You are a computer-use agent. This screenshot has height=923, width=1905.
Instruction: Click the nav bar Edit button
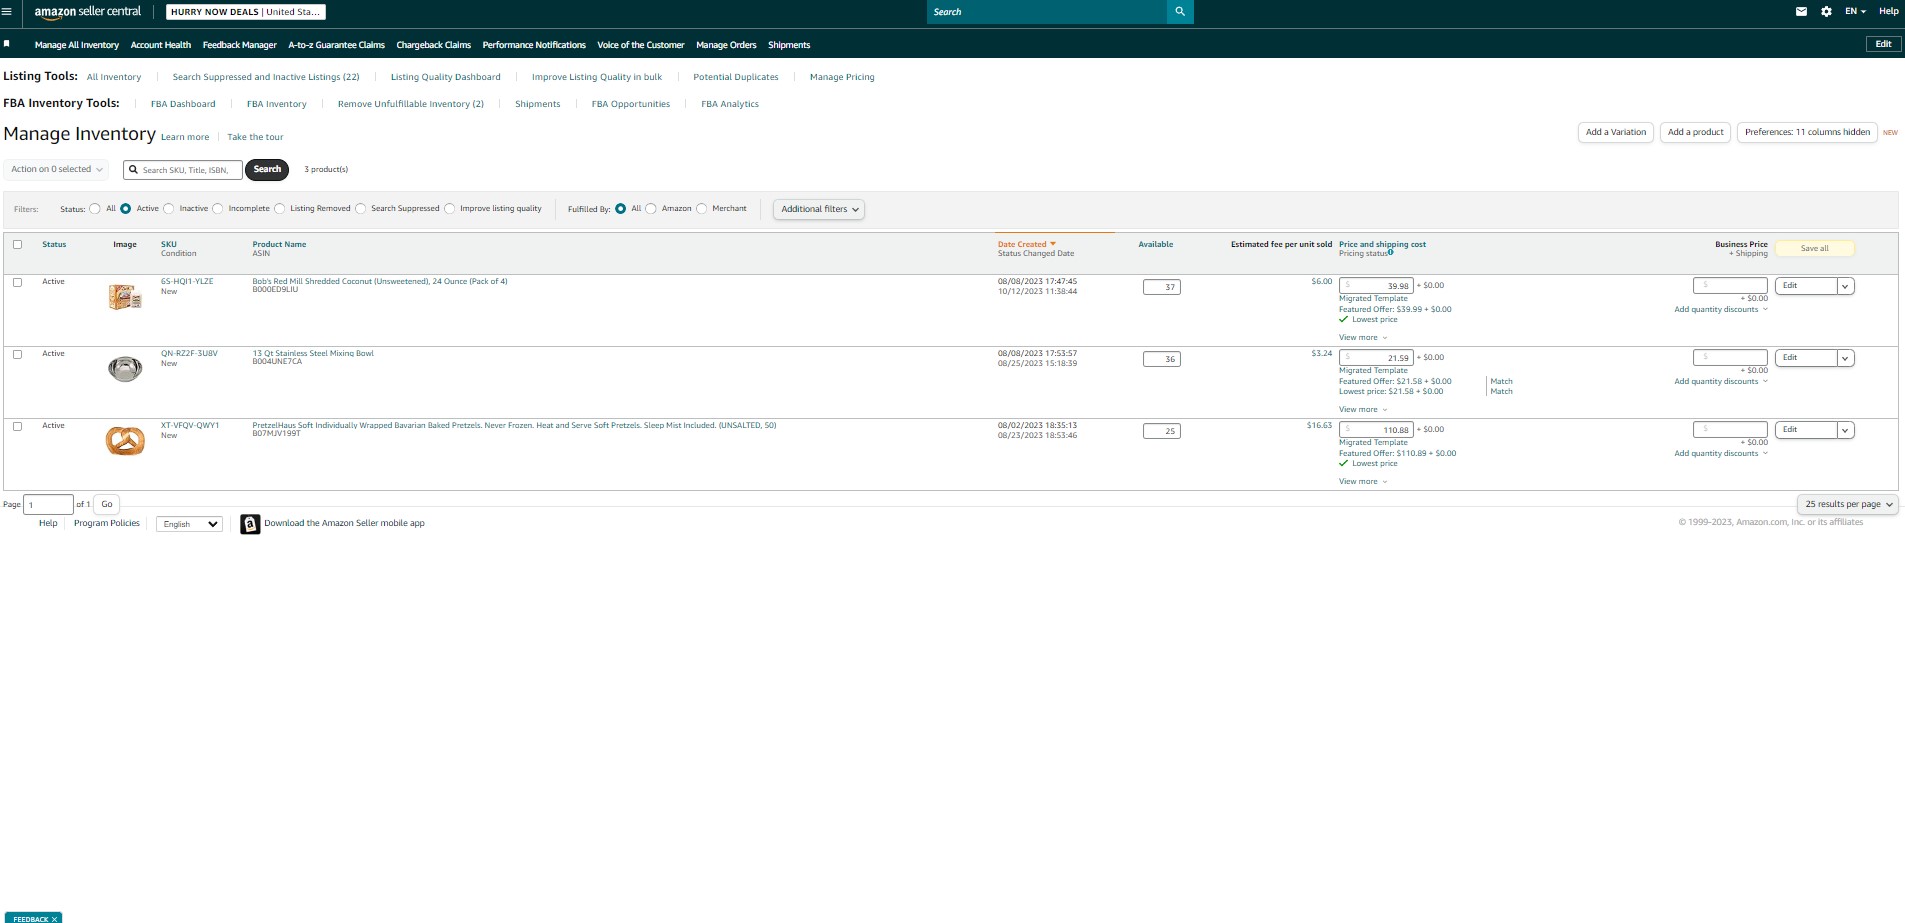[x=1882, y=44]
